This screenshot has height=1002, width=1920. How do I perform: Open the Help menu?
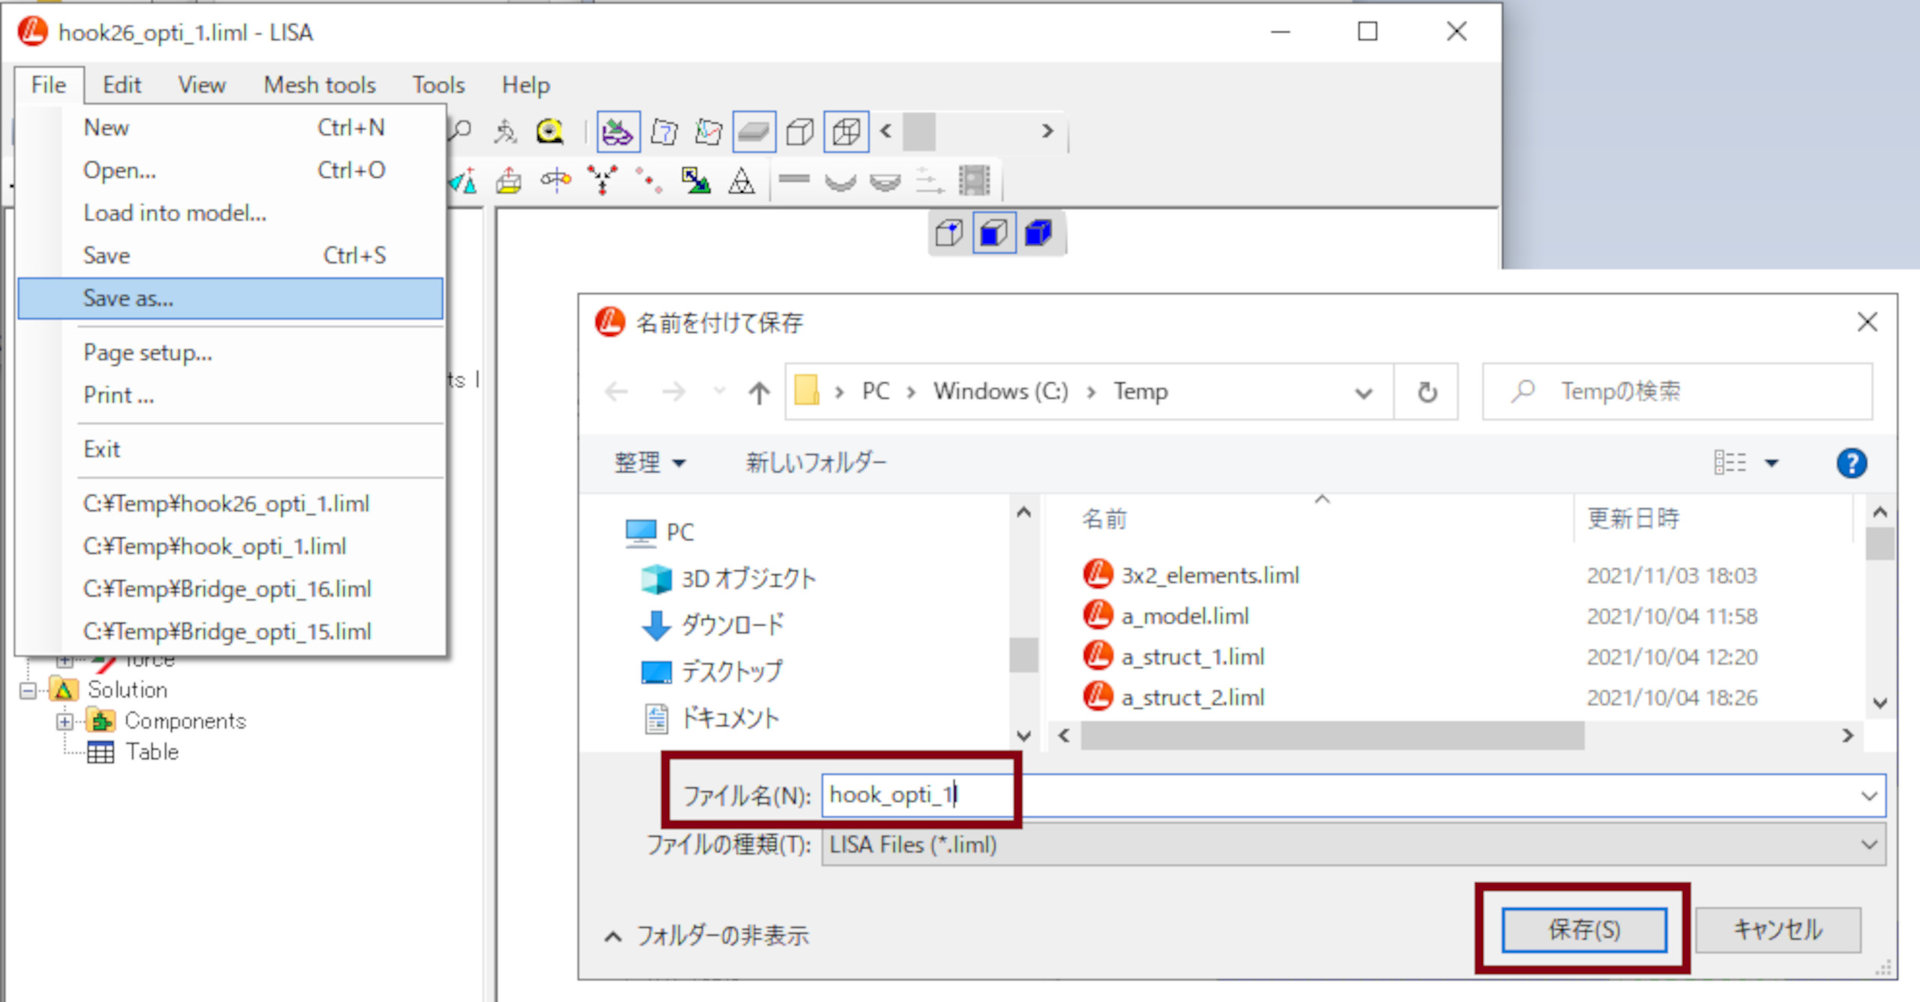tap(526, 85)
